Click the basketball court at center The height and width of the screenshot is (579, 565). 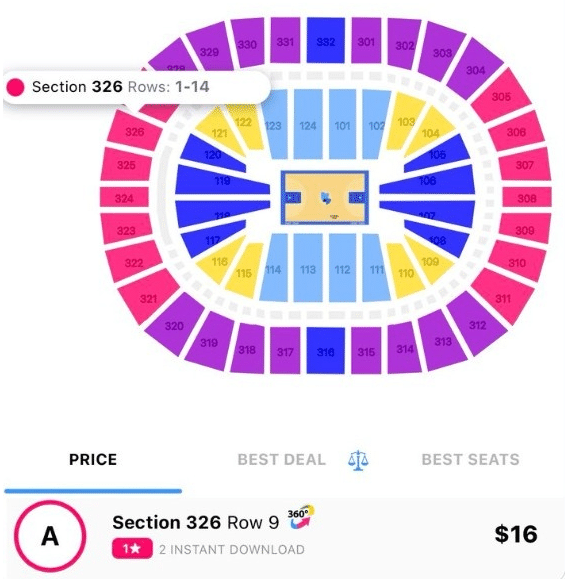[325, 198]
